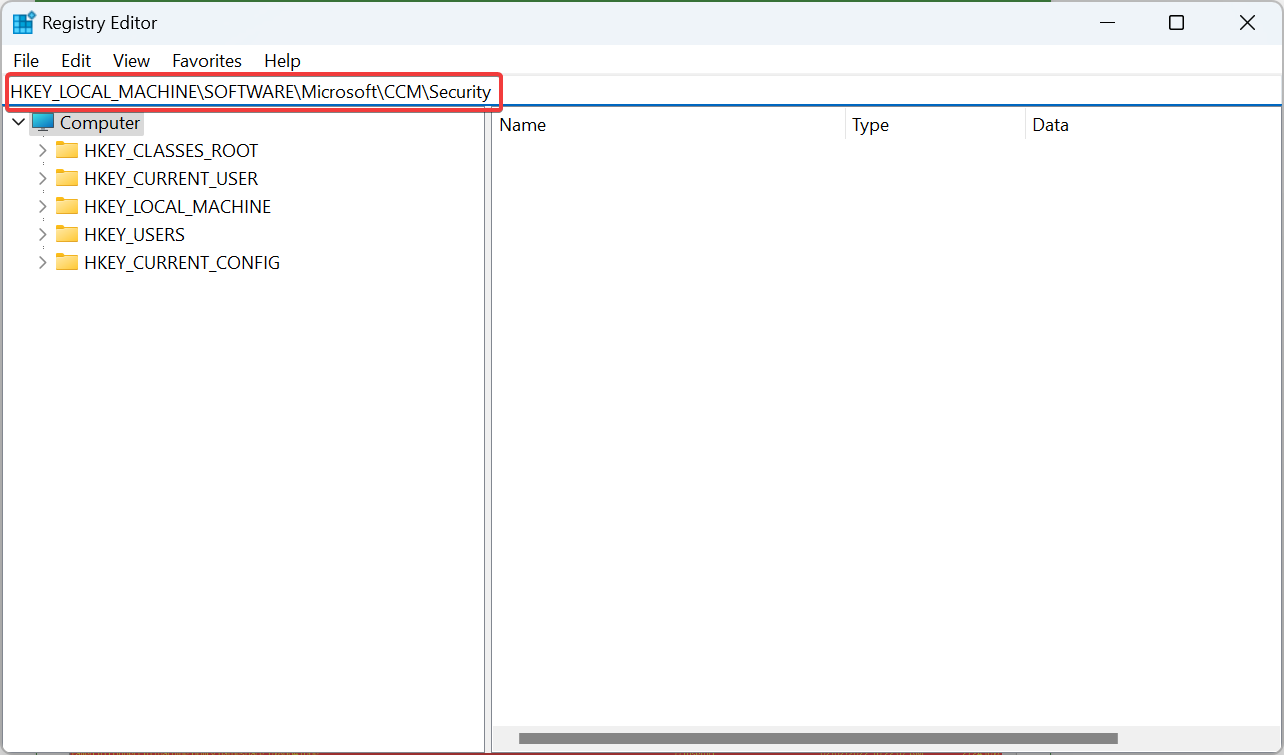Expand HKEY_CLASSES_ROOT chevron
This screenshot has height=755, width=1284.
click(42, 151)
